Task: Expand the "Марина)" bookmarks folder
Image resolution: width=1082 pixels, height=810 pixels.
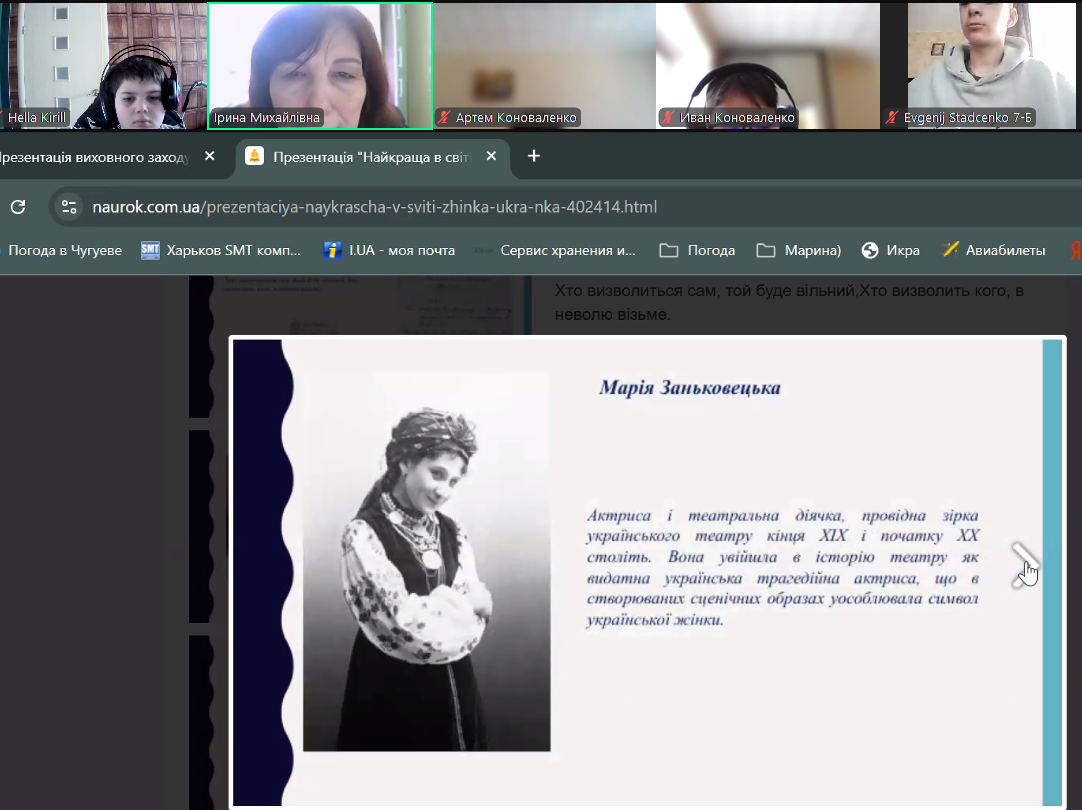Action: [799, 250]
